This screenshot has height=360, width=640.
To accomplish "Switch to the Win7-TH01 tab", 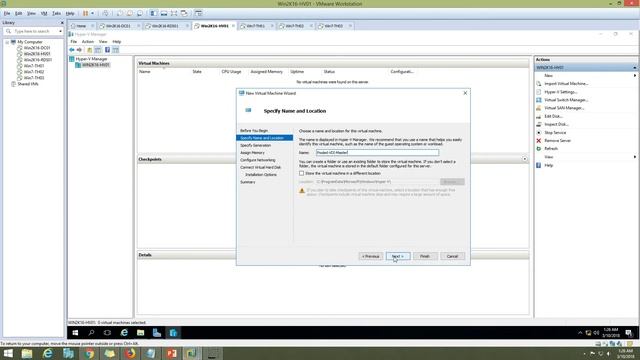I will coord(256,26).
